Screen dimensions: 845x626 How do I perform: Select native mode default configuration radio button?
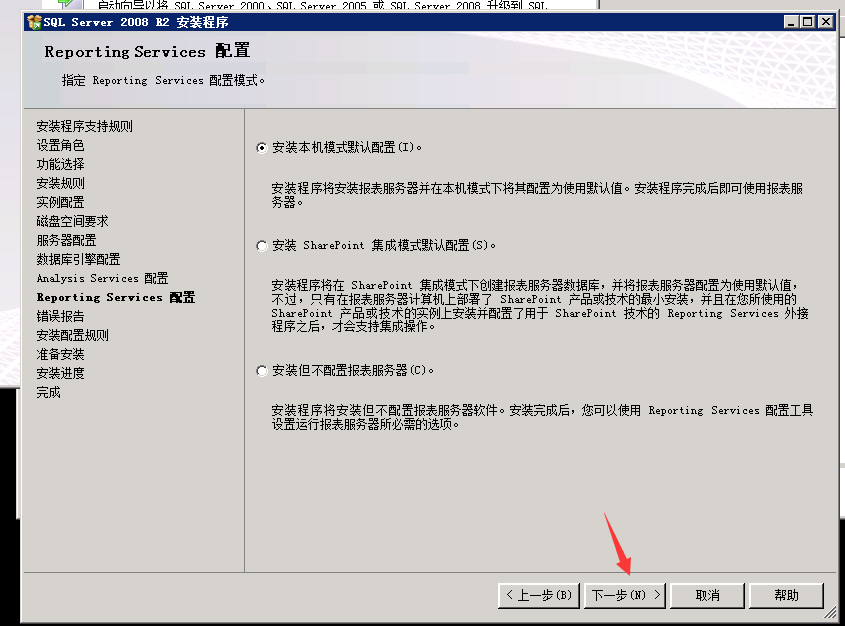(262, 148)
